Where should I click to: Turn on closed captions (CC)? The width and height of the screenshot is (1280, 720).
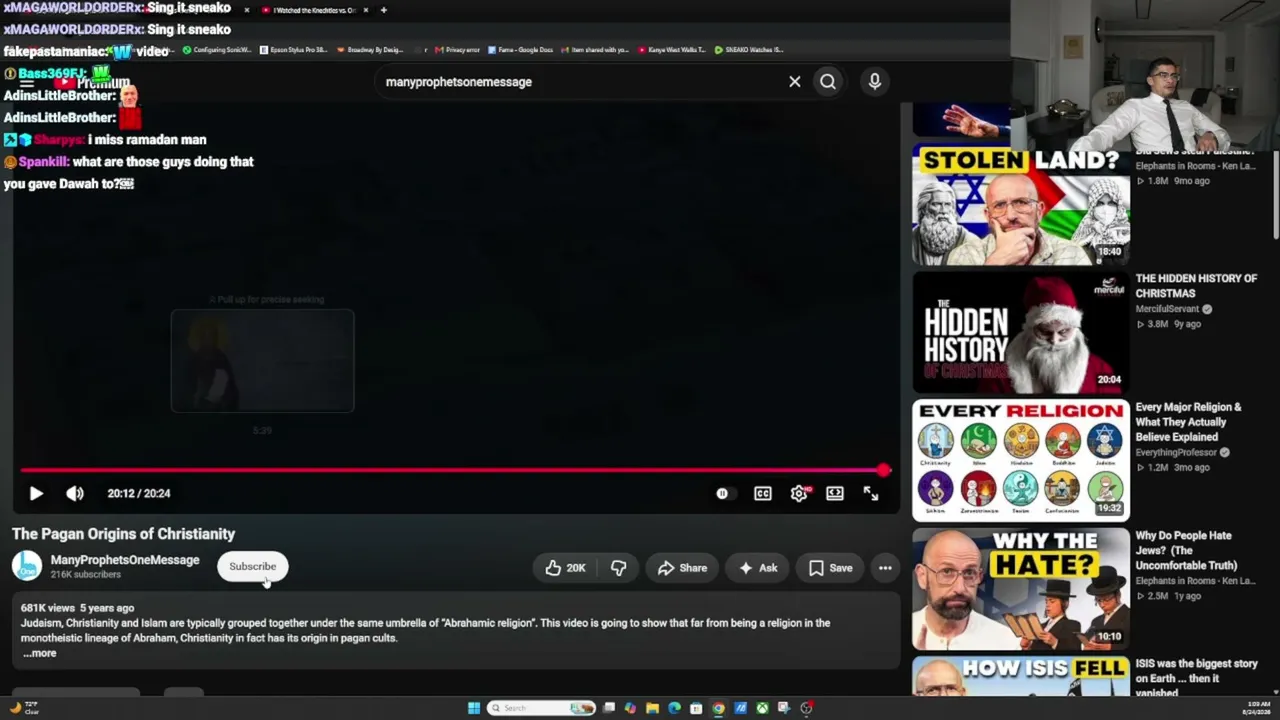click(x=763, y=493)
